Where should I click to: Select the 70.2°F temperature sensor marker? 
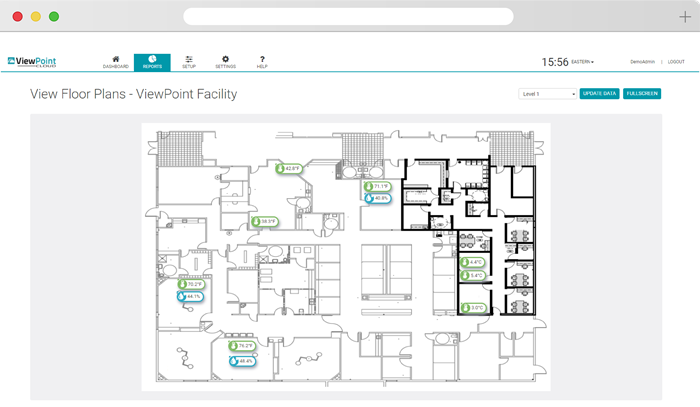coord(191,284)
